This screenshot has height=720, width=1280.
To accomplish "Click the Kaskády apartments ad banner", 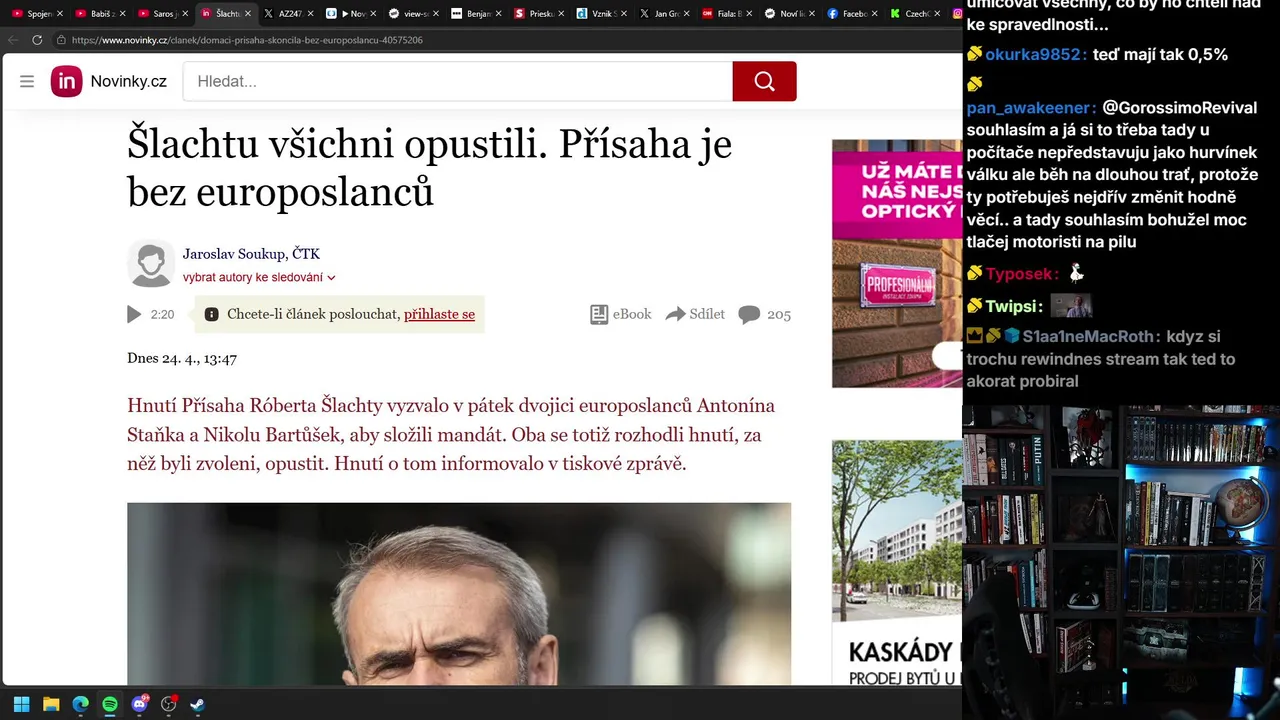I will [x=897, y=562].
